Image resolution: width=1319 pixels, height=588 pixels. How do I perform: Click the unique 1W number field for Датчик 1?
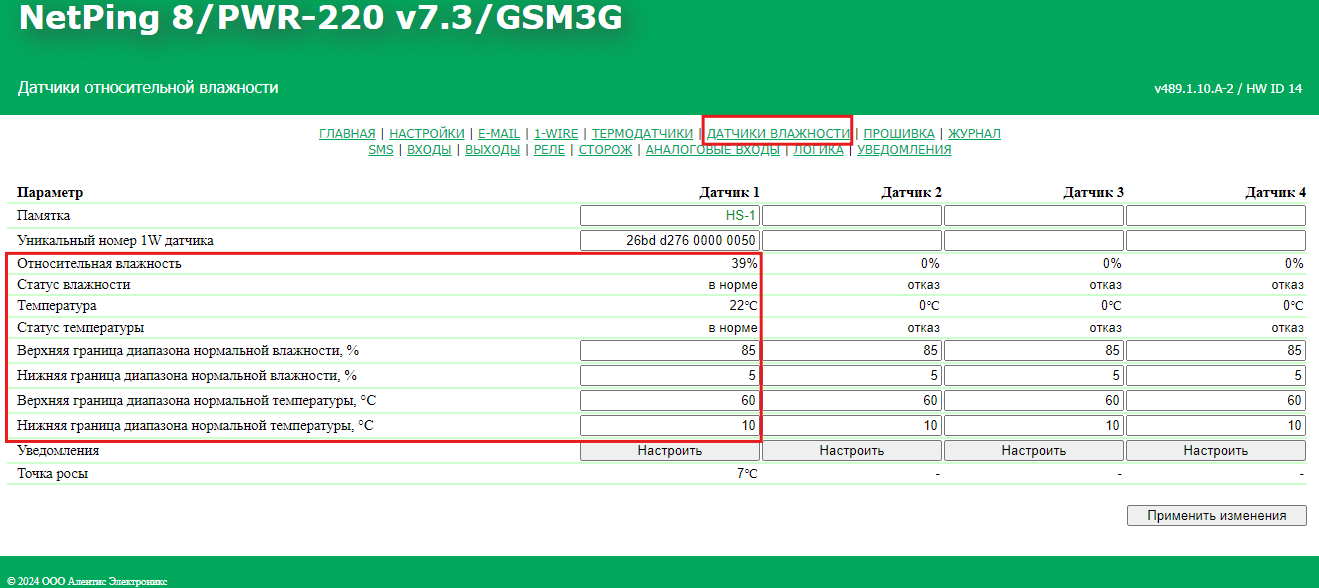(670, 241)
